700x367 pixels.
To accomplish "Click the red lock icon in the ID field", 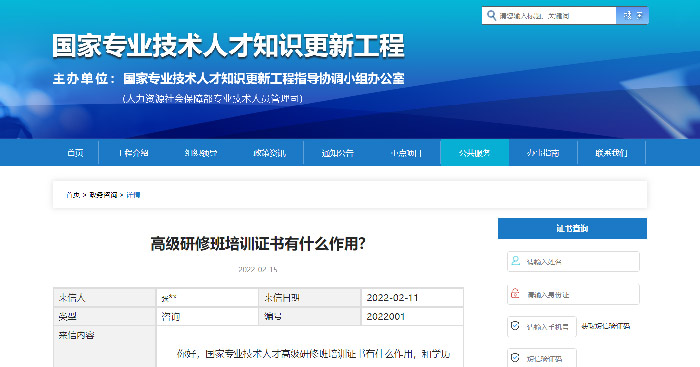I will (x=515, y=293).
